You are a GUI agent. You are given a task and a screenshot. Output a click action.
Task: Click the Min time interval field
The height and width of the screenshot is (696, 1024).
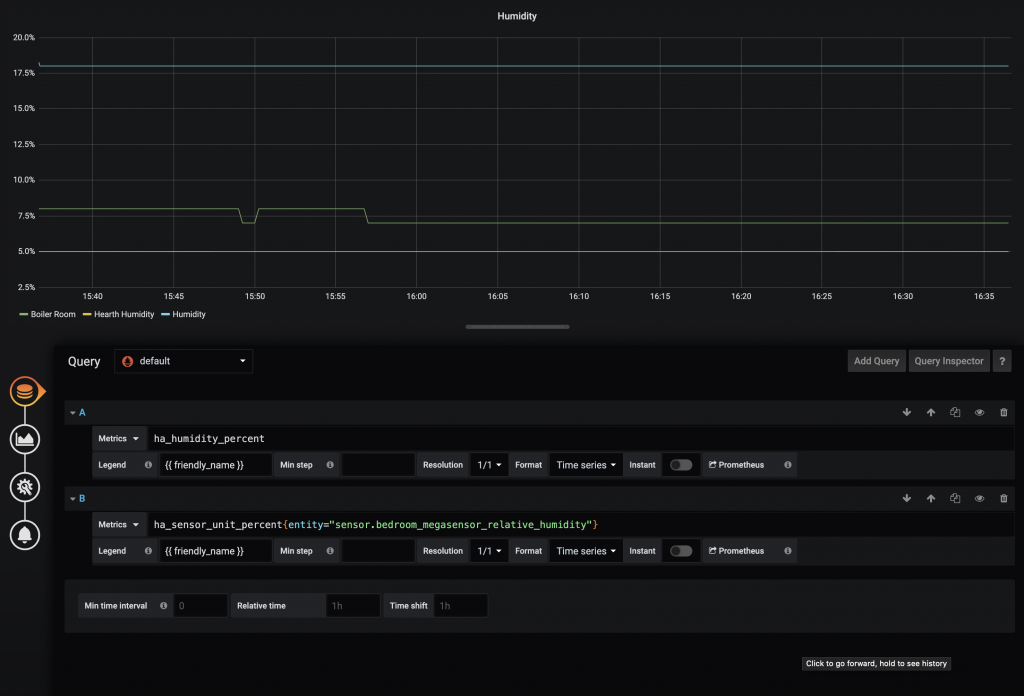(200, 606)
